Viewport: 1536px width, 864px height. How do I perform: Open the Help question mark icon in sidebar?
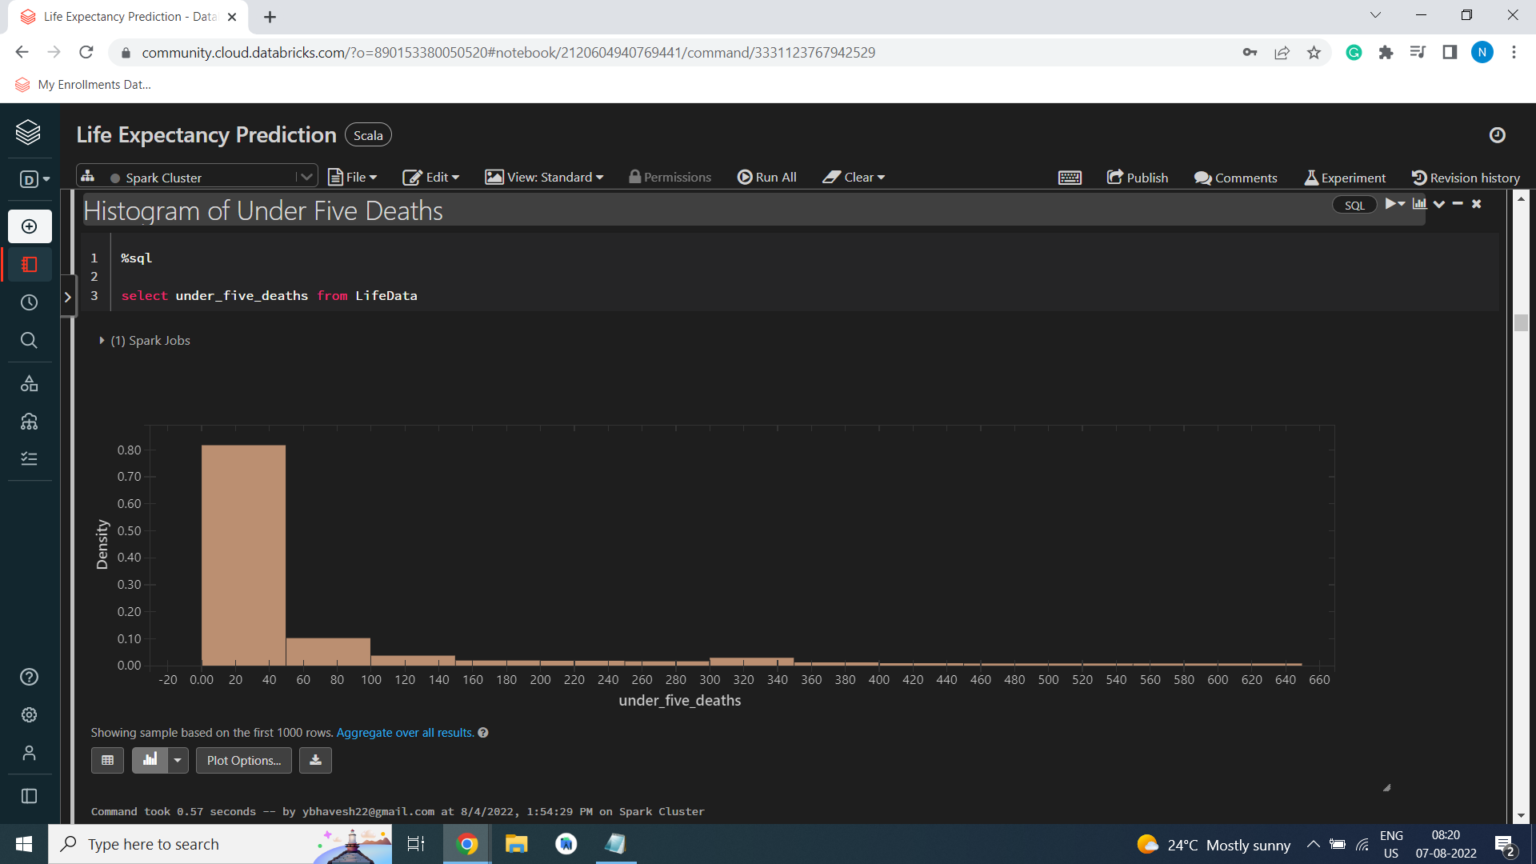(x=29, y=677)
